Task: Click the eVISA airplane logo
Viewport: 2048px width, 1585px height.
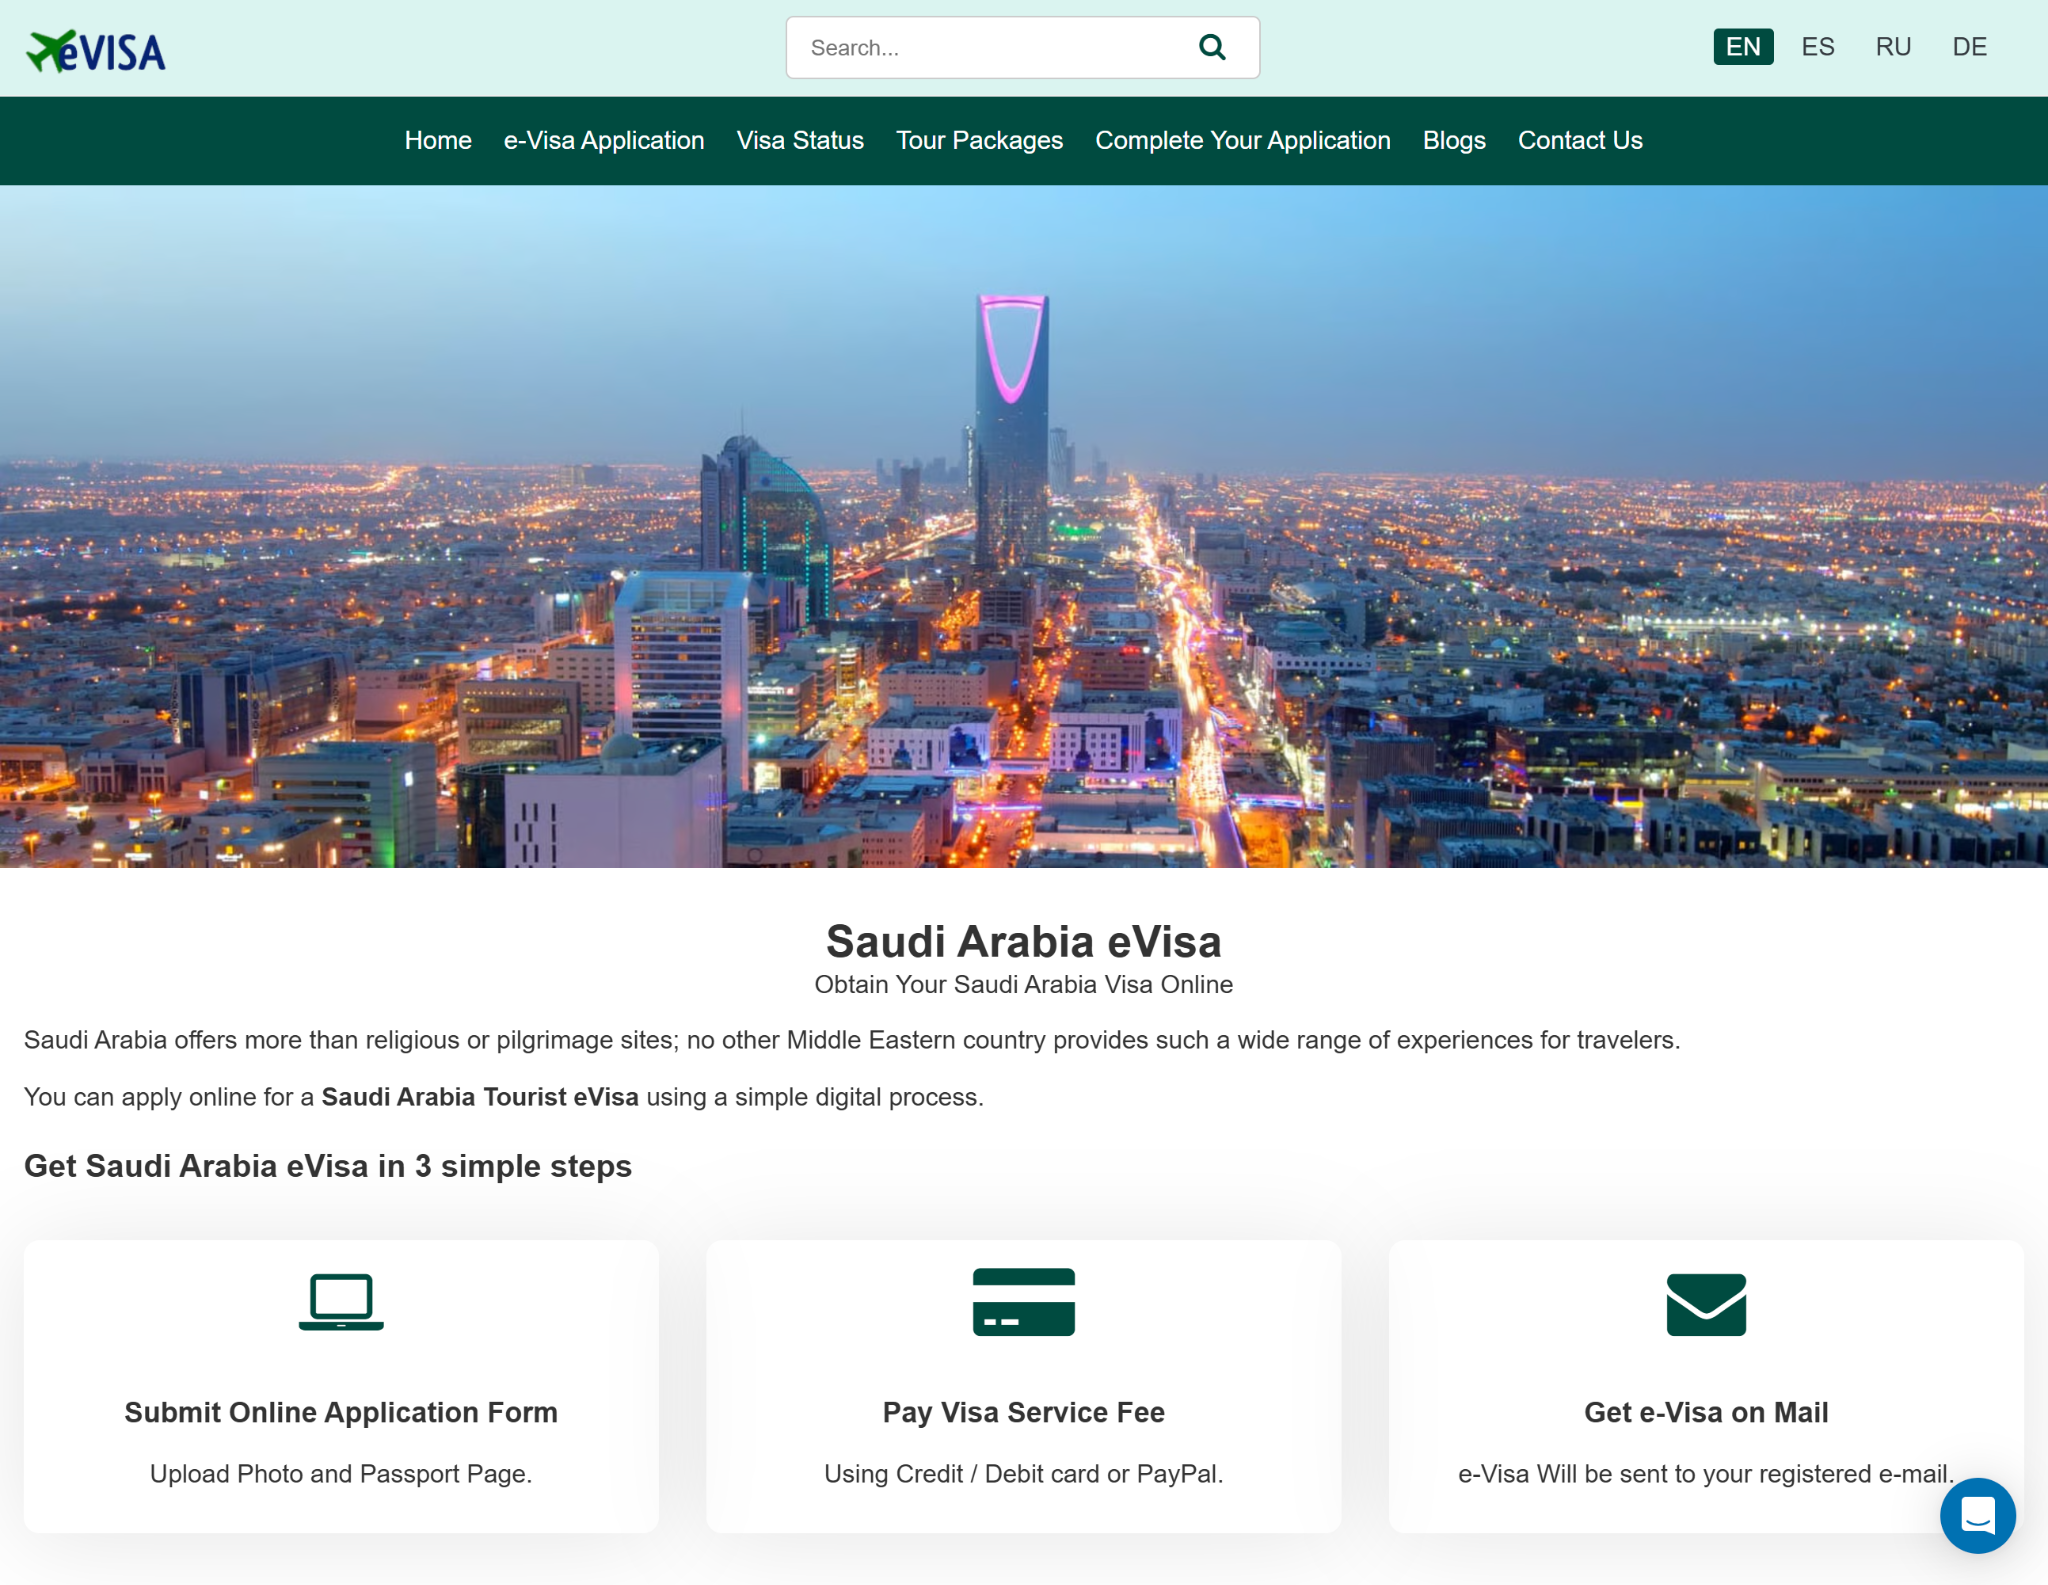Action: 96,50
